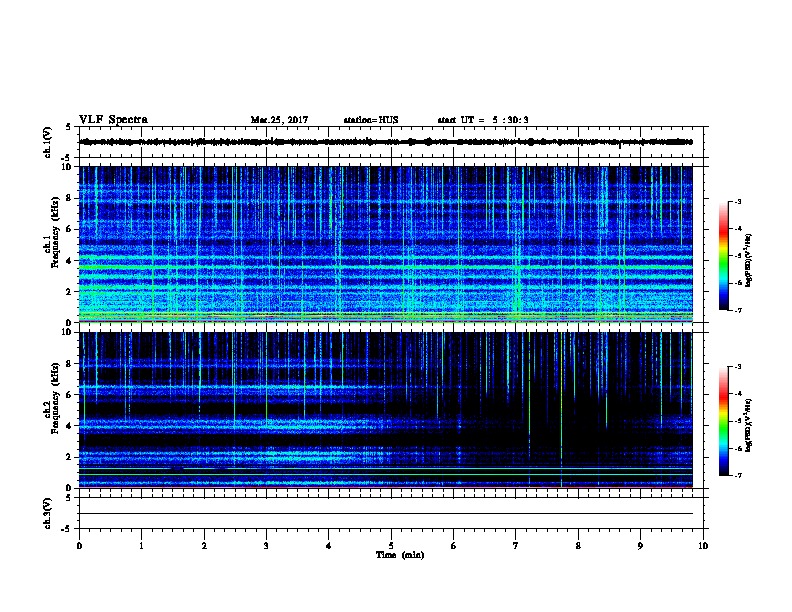Viewport: 792px width, 612px height.
Task: Click the 6 minute time axis tick label
Action: click(454, 546)
